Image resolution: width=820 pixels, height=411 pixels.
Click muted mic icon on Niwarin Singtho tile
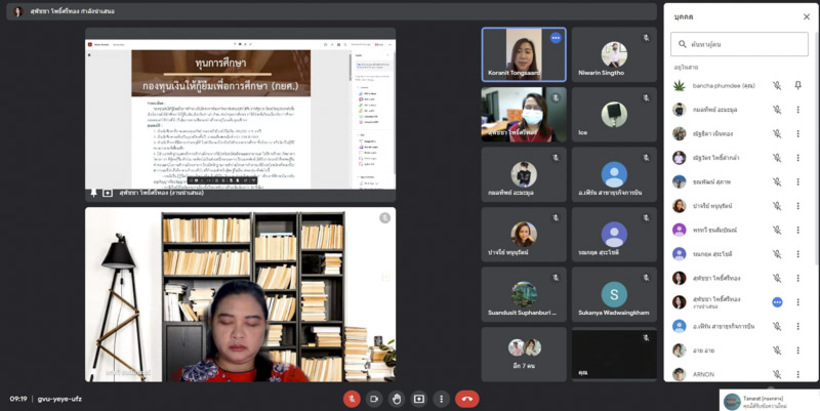(x=646, y=38)
